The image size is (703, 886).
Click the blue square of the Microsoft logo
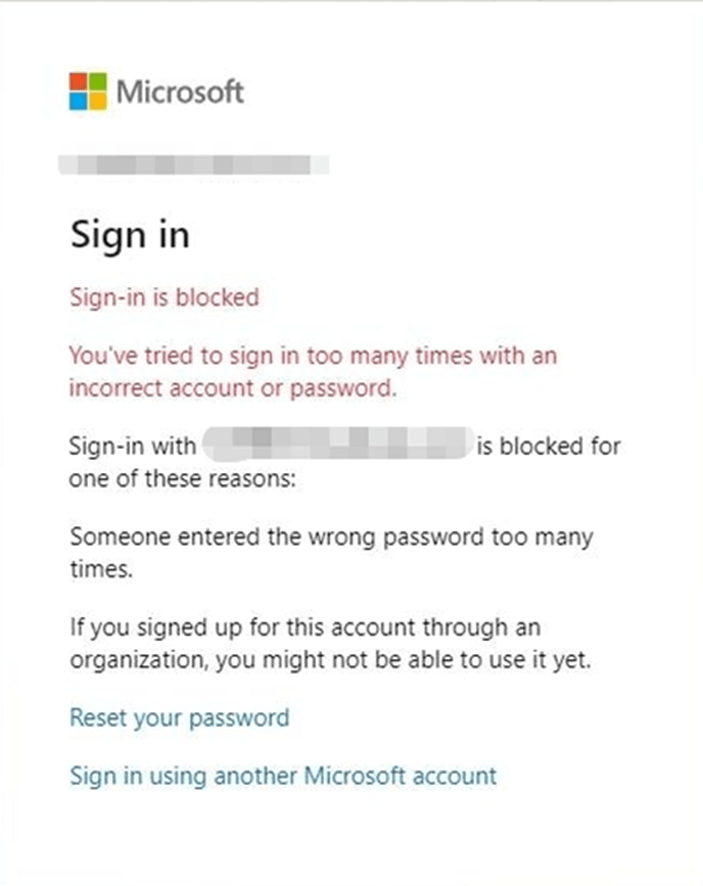[78, 101]
